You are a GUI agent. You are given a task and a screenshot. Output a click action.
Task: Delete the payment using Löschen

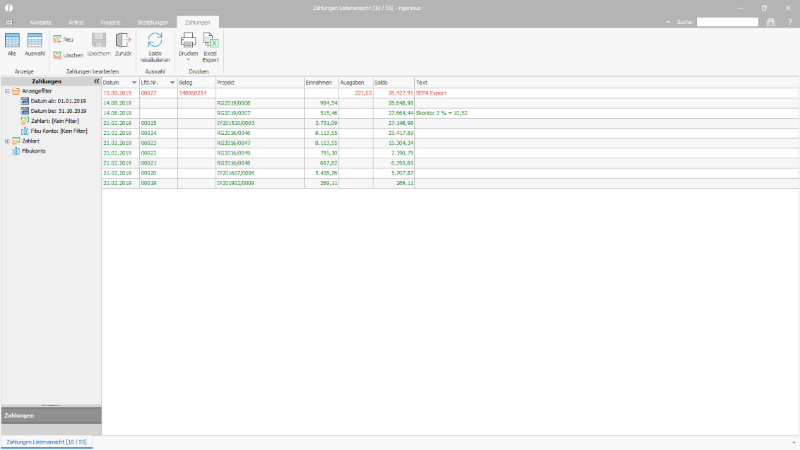click(x=68, y=55)
